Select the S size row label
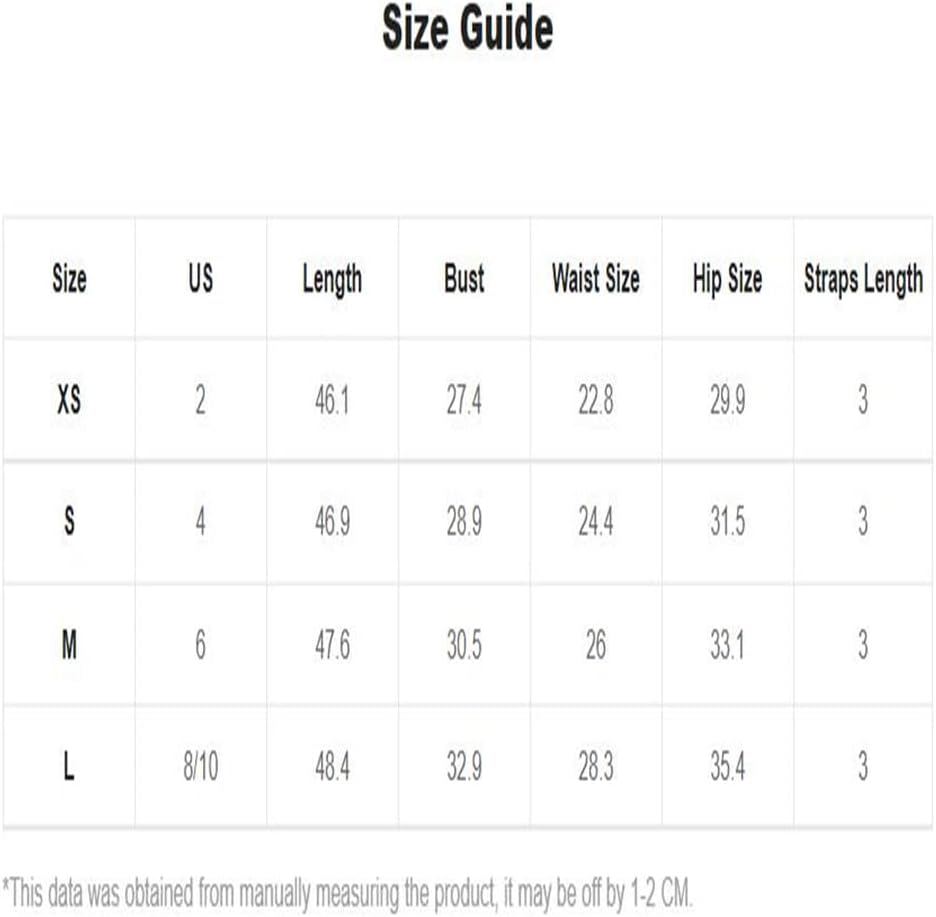 69,522
